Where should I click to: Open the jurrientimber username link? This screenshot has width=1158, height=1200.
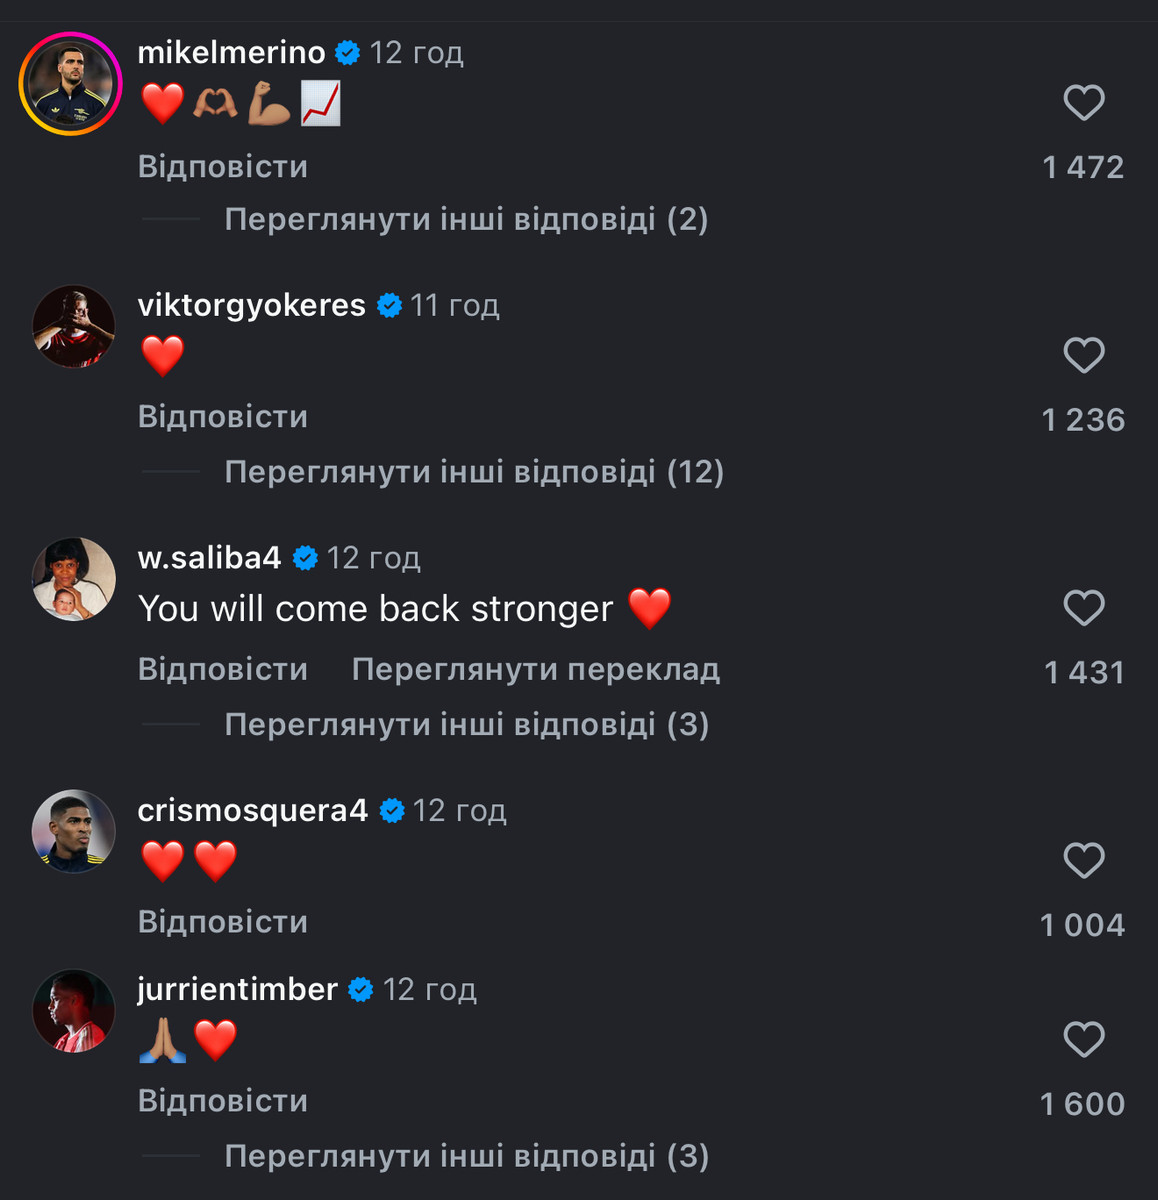point(237,989)
